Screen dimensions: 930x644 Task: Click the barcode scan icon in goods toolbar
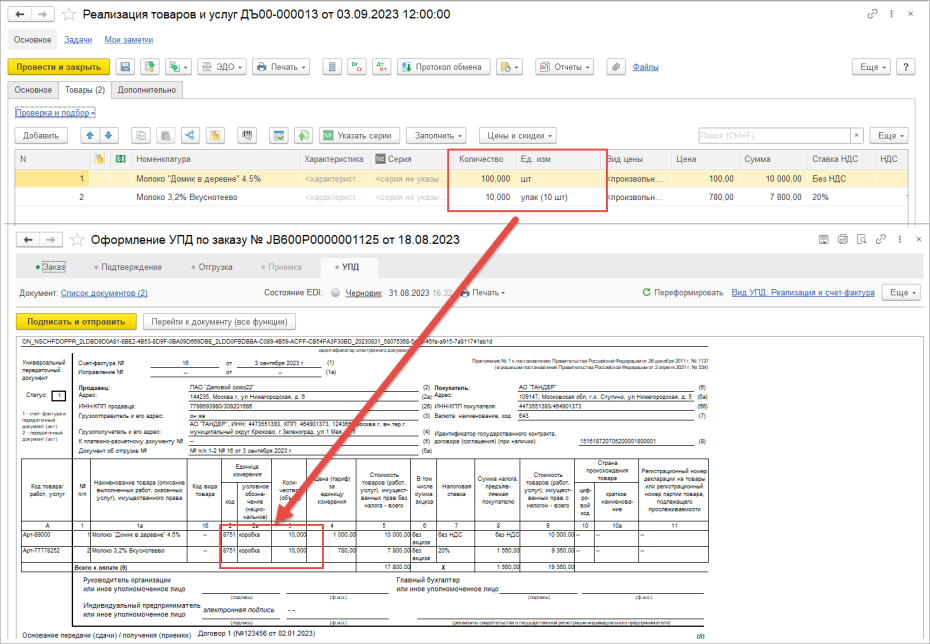point(247,136)
